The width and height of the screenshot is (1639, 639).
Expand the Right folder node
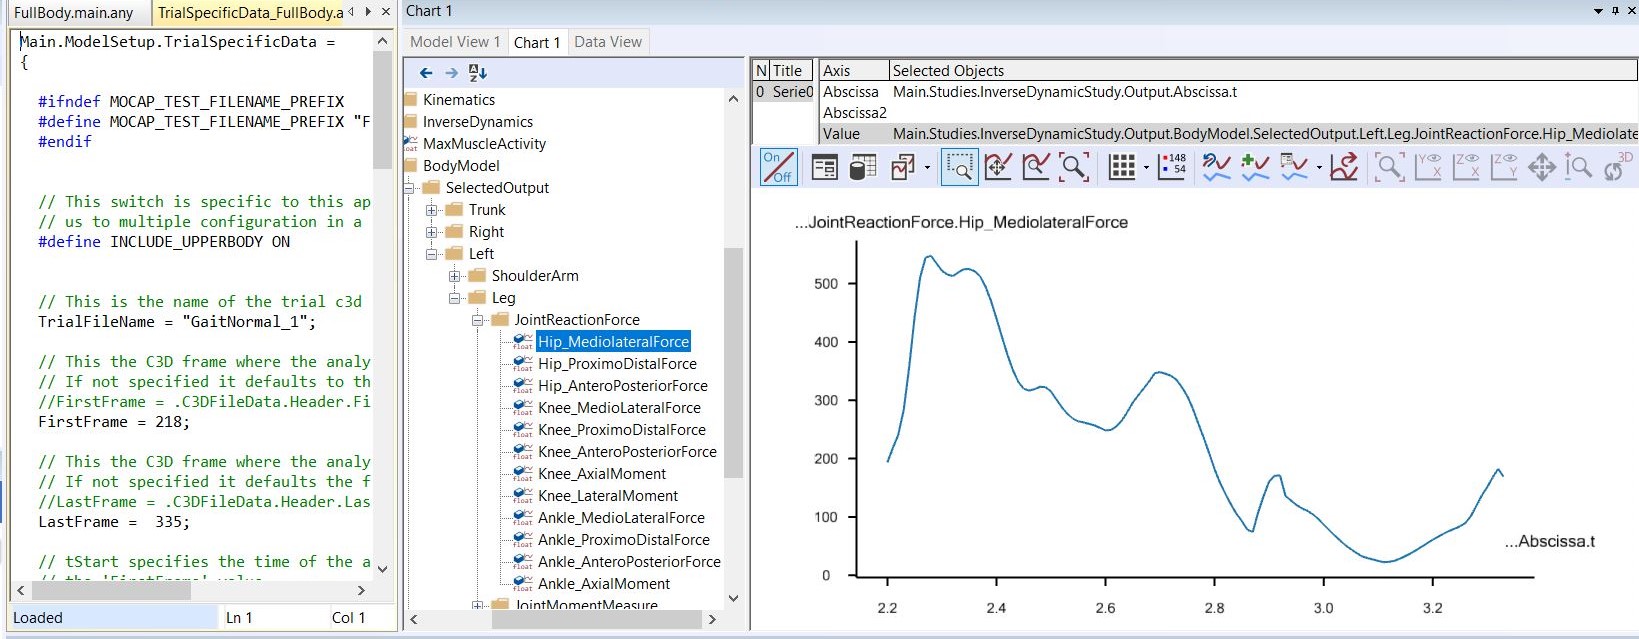coord(432,232)
